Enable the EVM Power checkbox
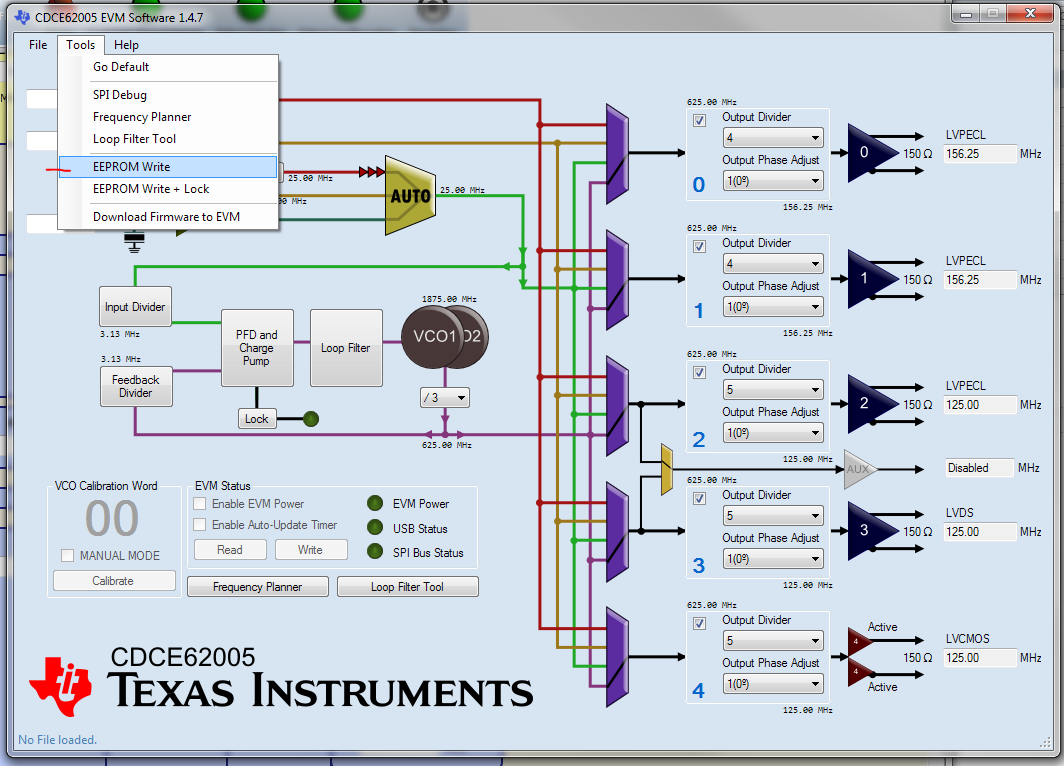1064x766 pixels. [x=198, y=503]
